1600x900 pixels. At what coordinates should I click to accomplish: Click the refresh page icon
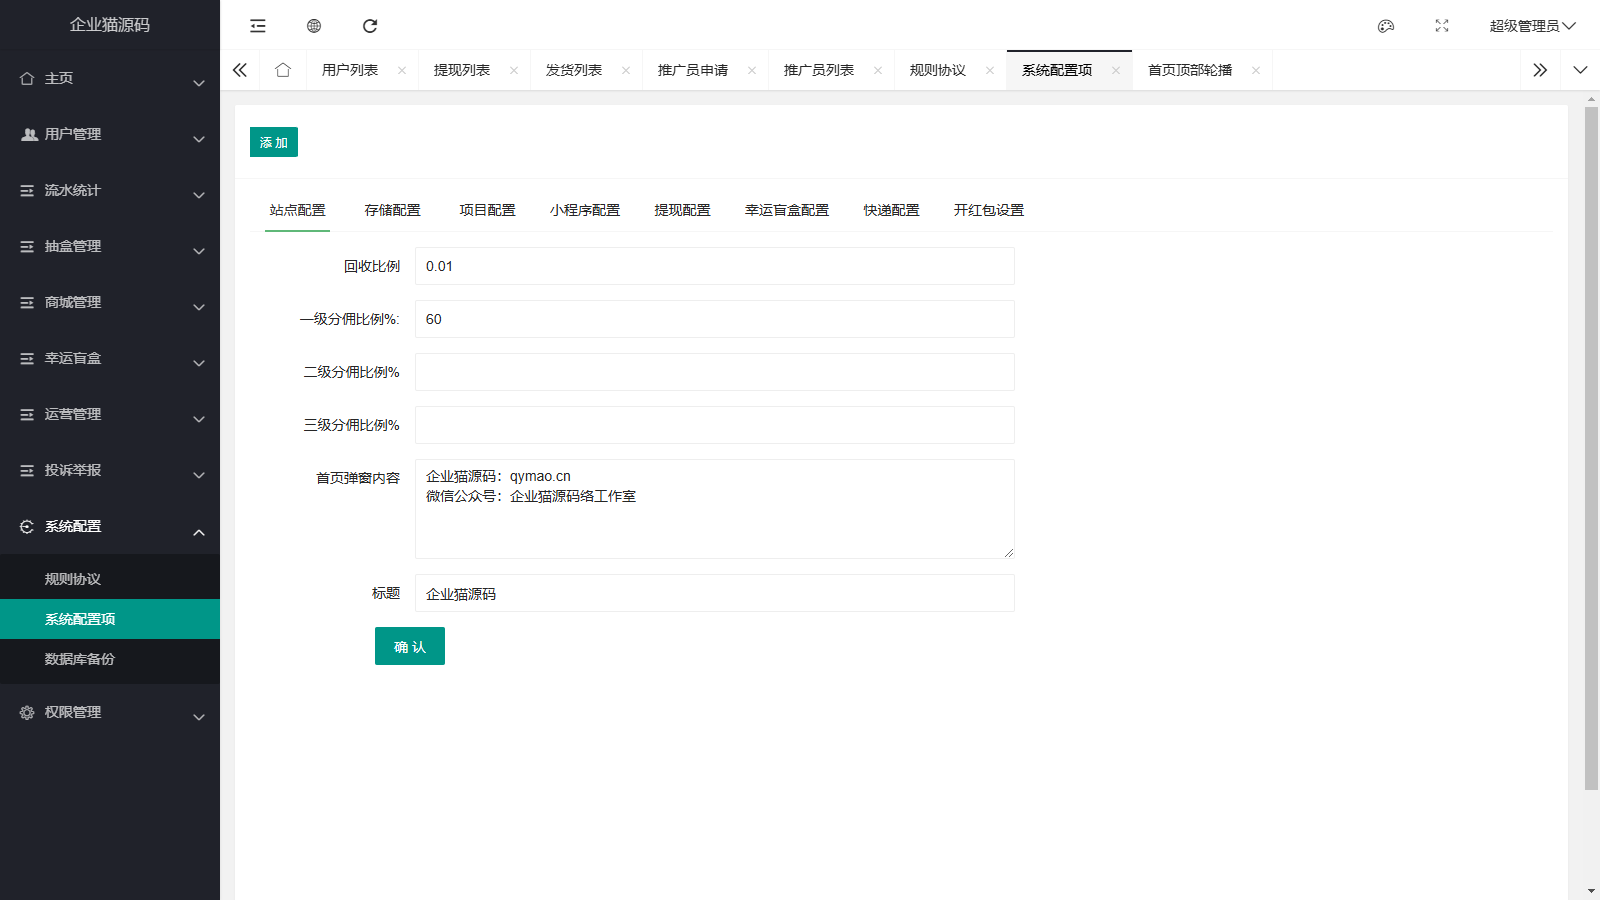point(370,26)
